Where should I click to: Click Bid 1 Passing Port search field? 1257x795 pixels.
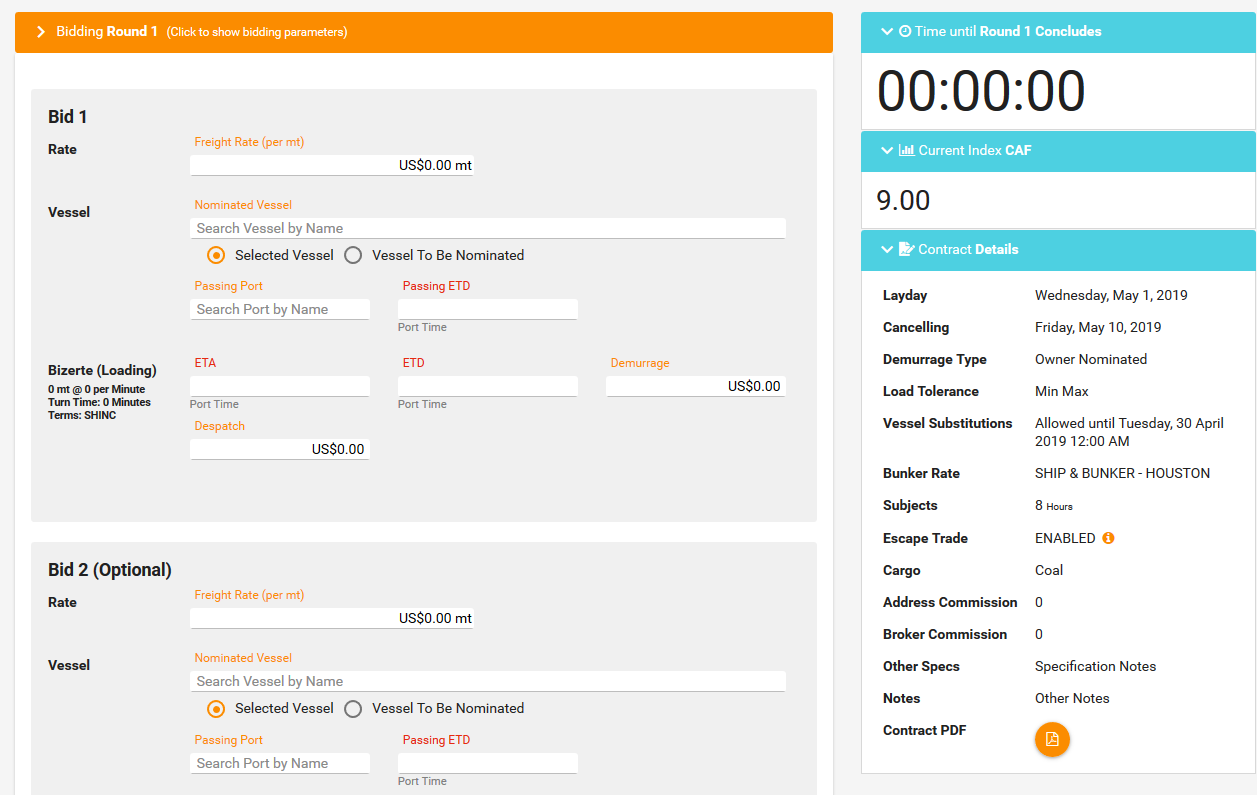click(x=279, y=309)
